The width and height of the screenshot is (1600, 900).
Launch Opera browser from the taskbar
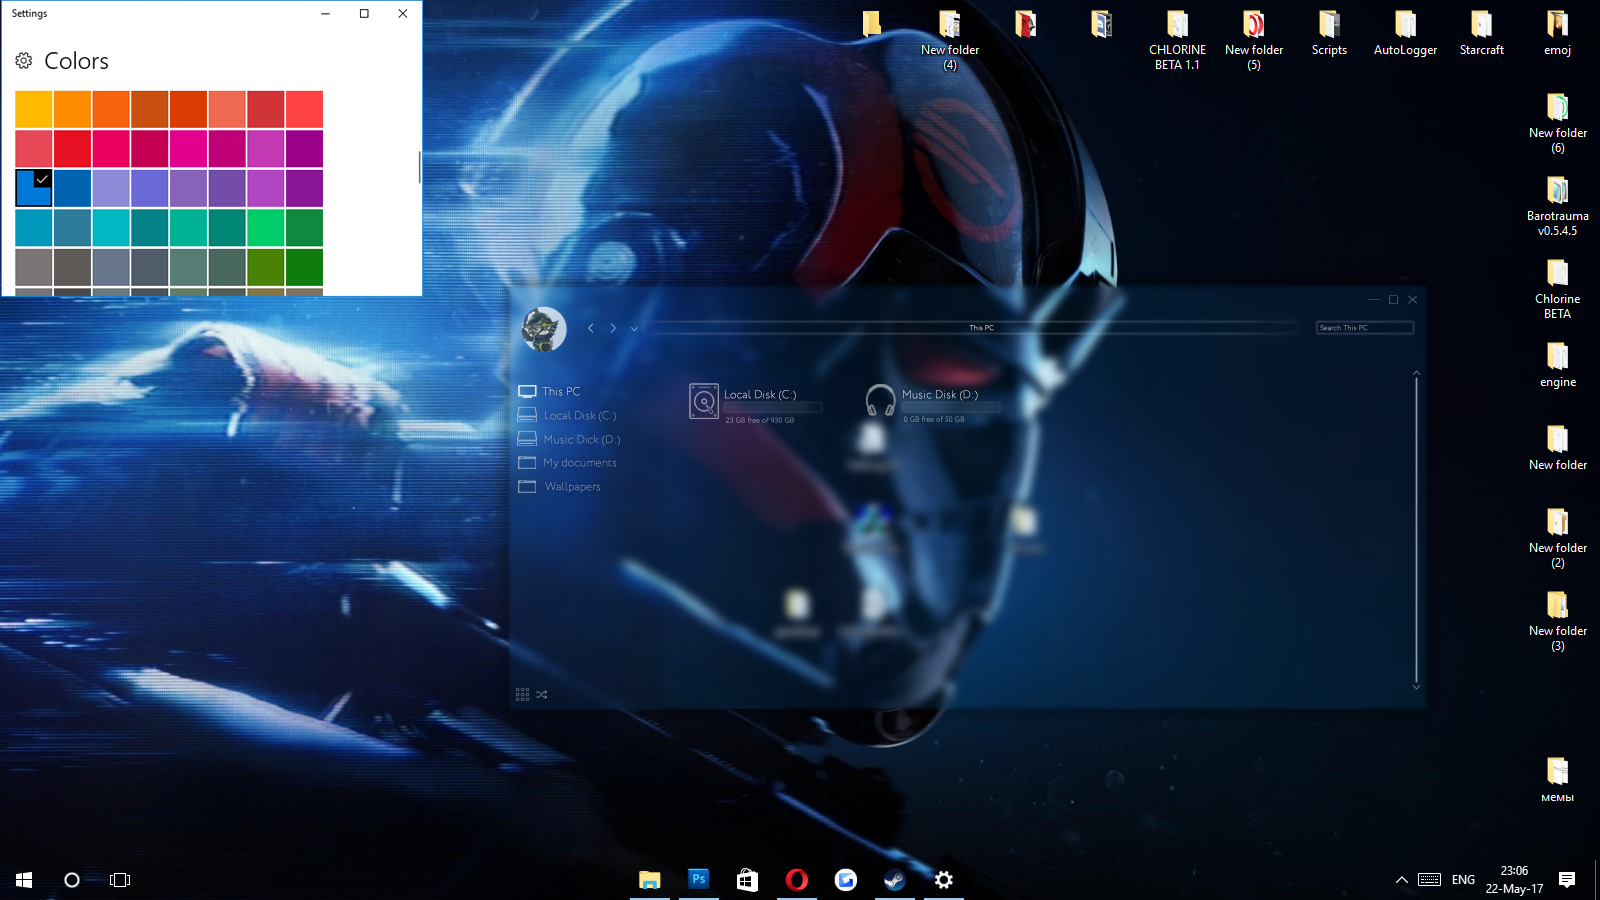[796, 879]
